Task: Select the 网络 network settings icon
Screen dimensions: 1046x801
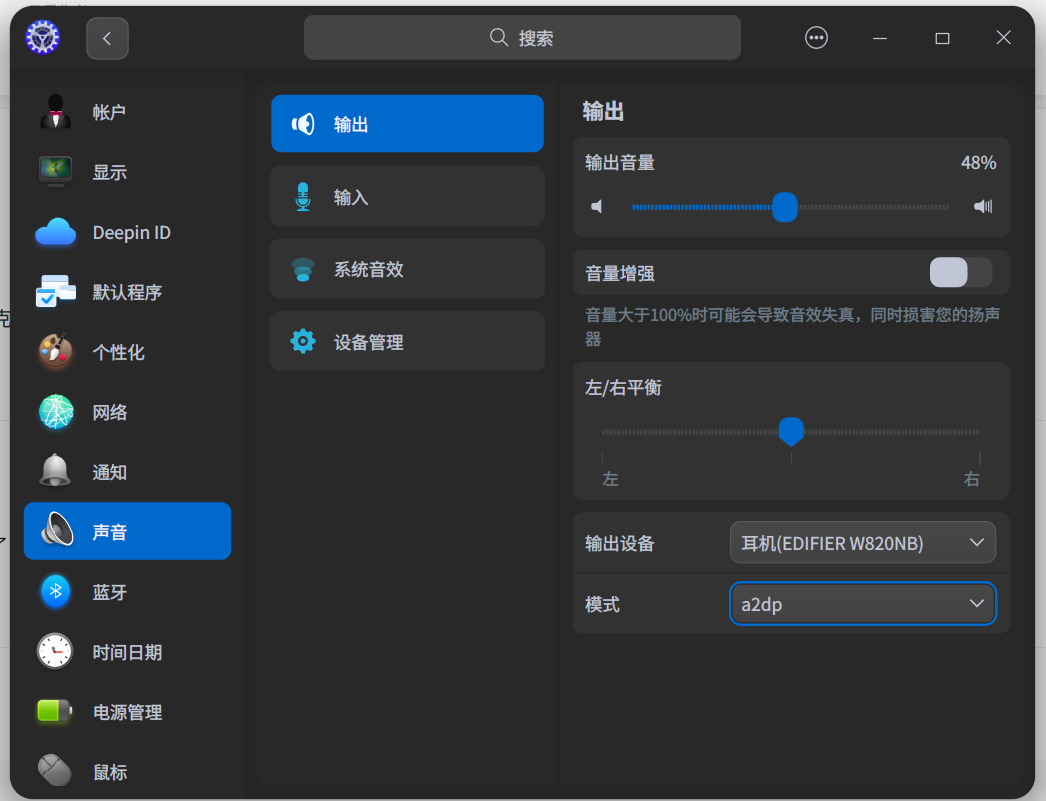Action: click(x=54, y=411)
